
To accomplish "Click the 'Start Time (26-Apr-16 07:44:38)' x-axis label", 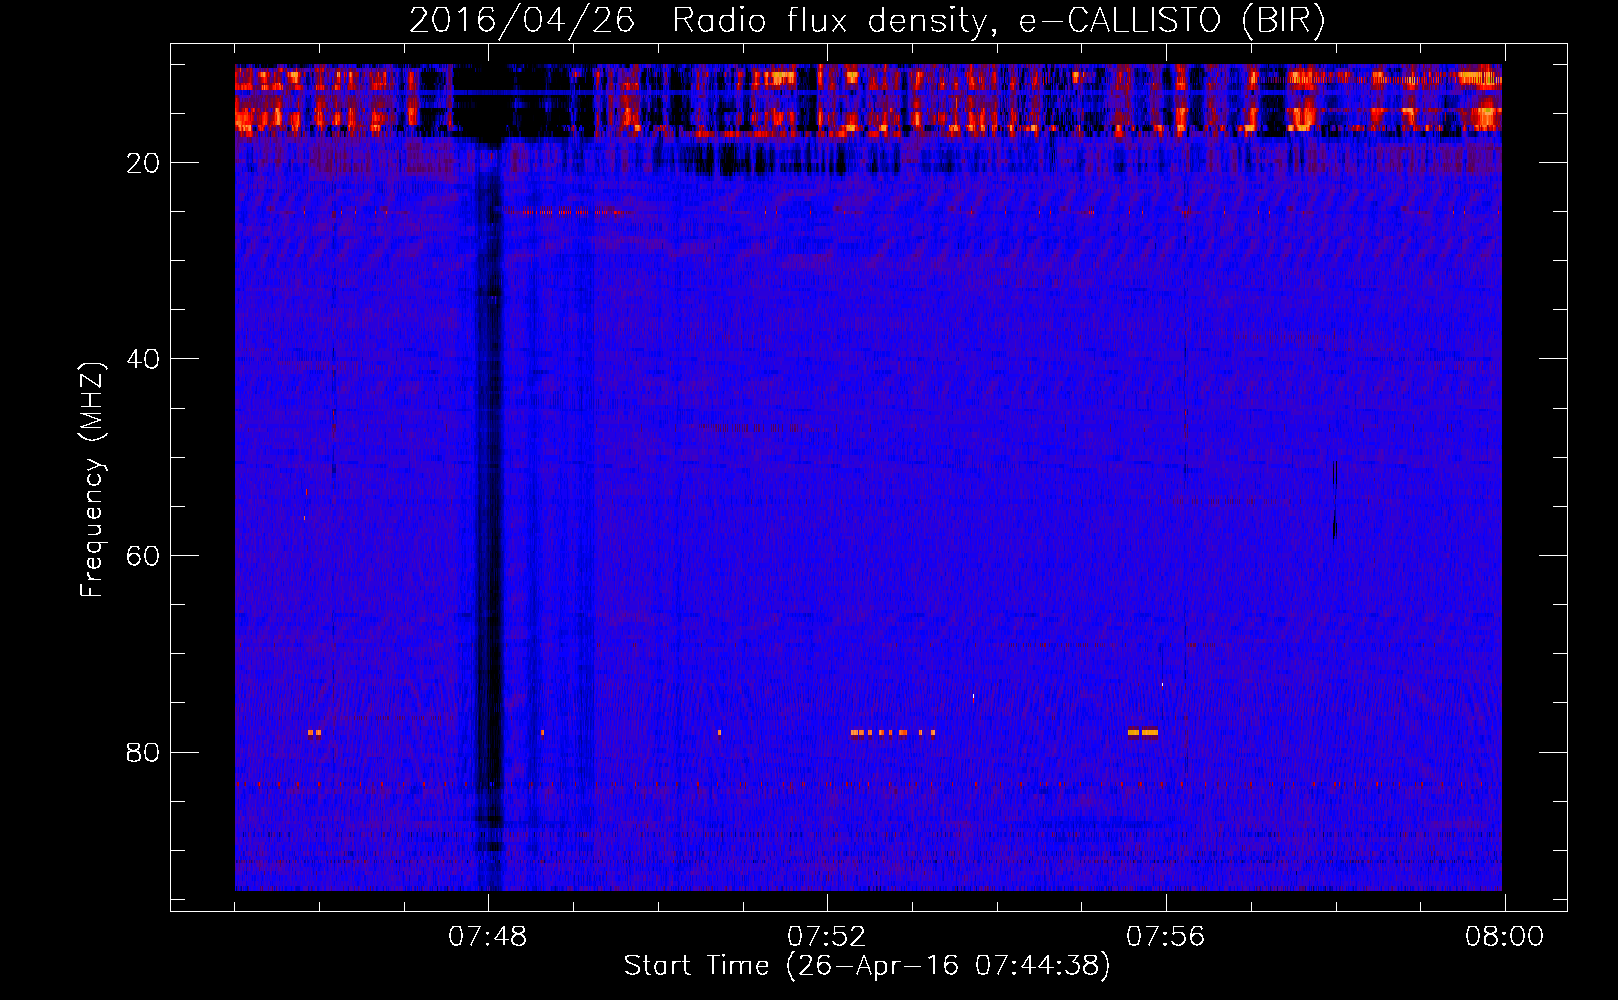I will (867, 966).
